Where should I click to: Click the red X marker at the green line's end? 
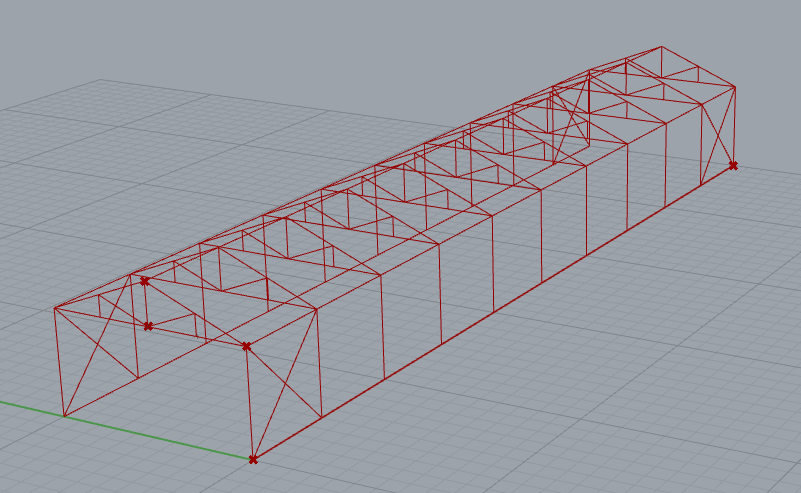point(253,459)
